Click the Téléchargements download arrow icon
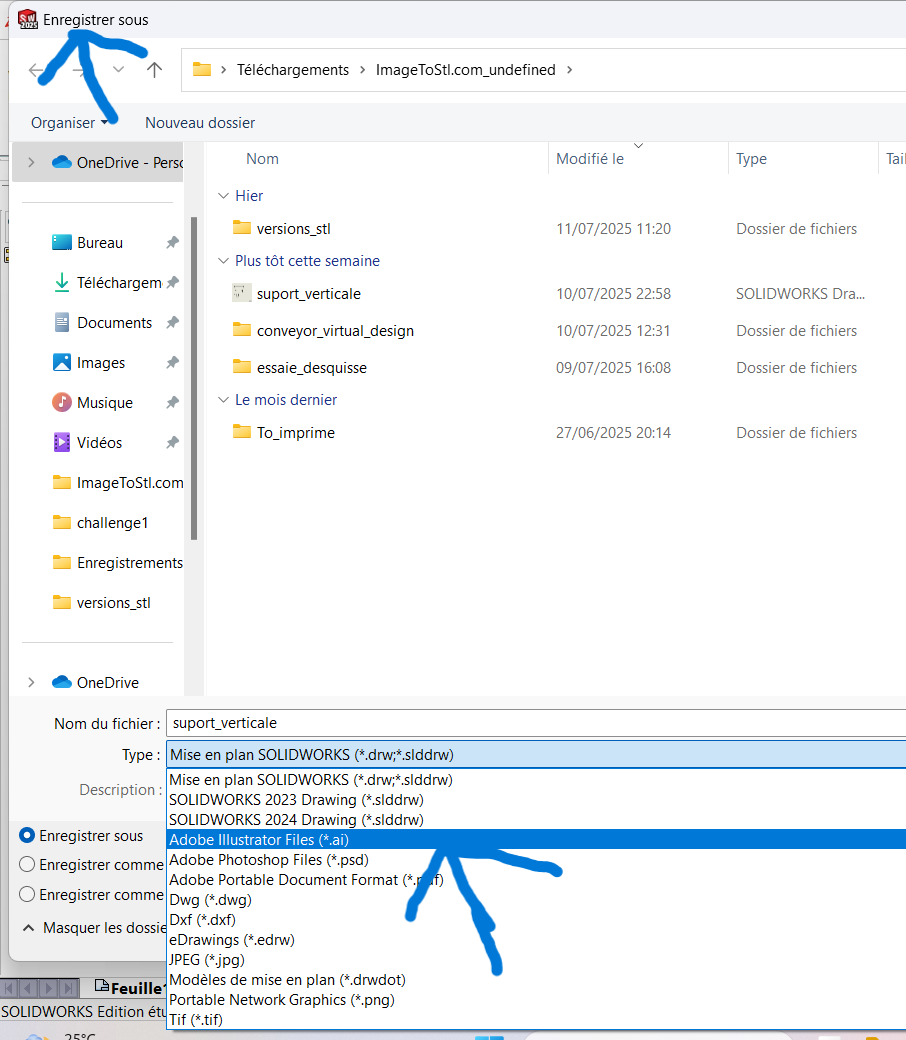 [x=62, y=283]
